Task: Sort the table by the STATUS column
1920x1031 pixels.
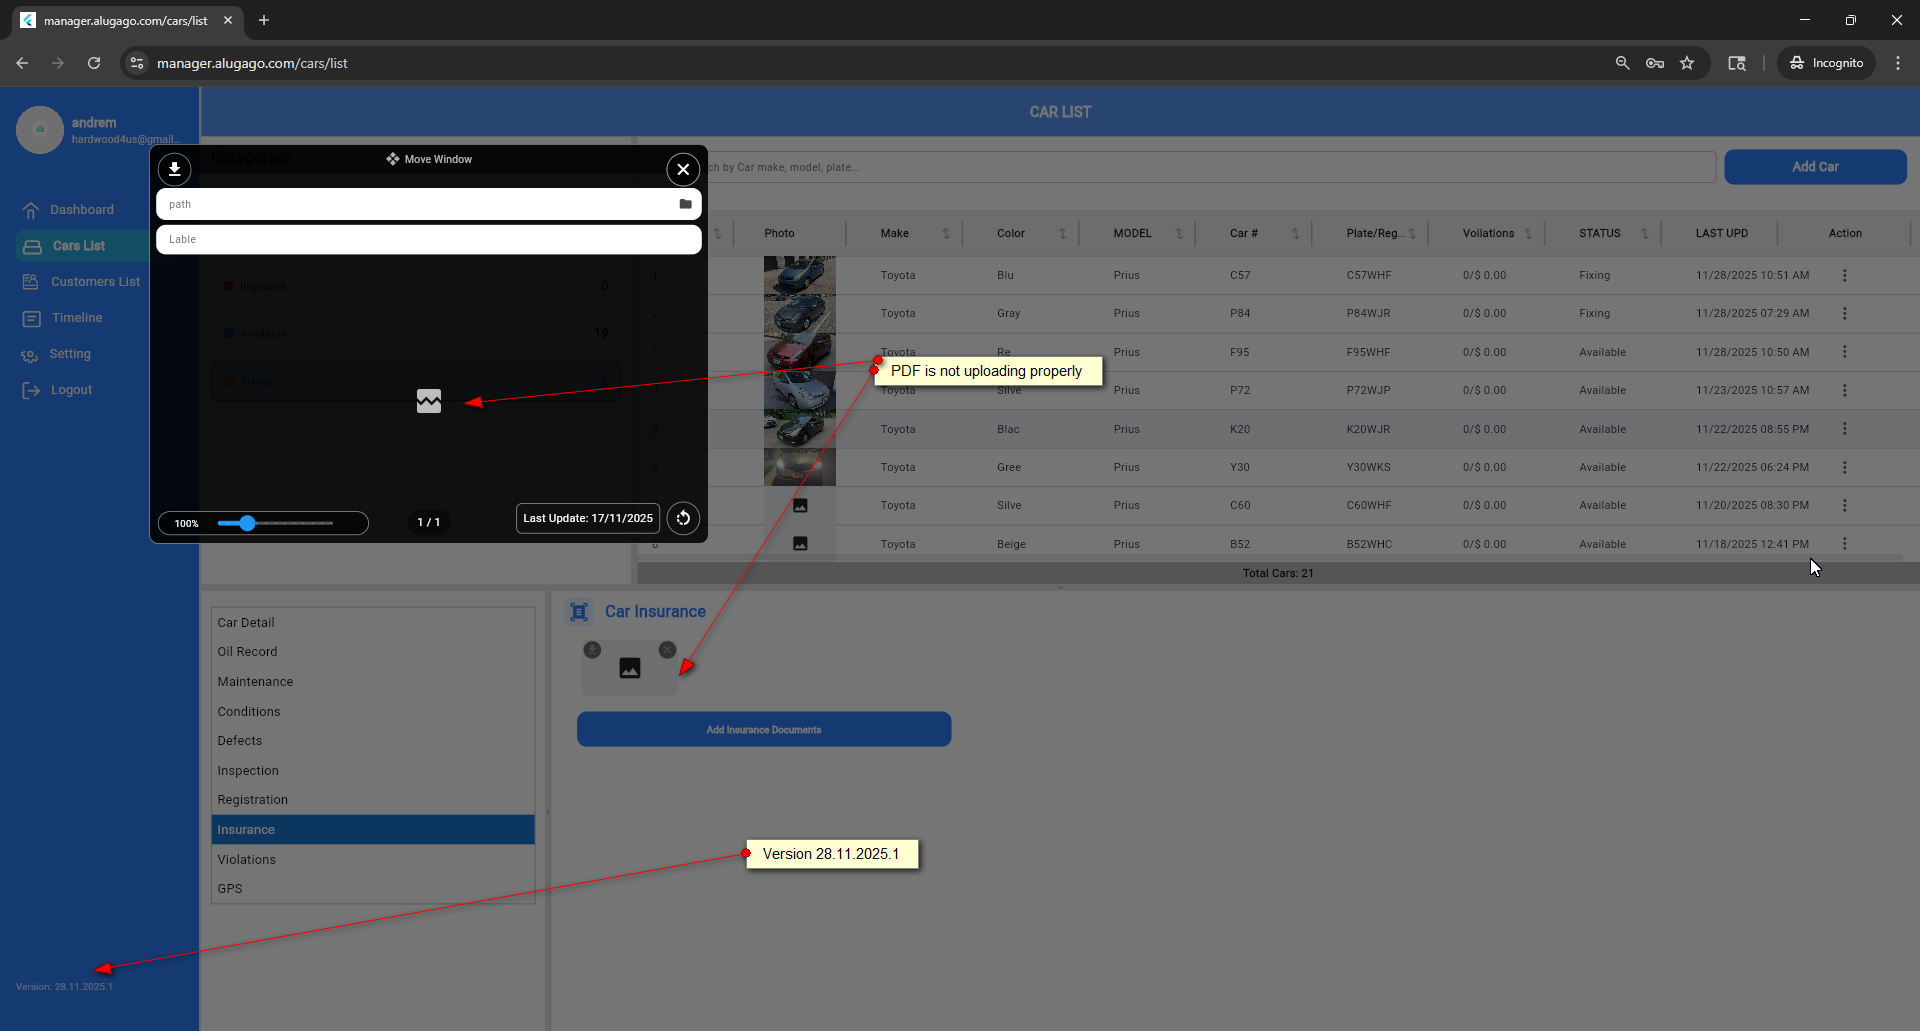Action: click(1644, 234)
